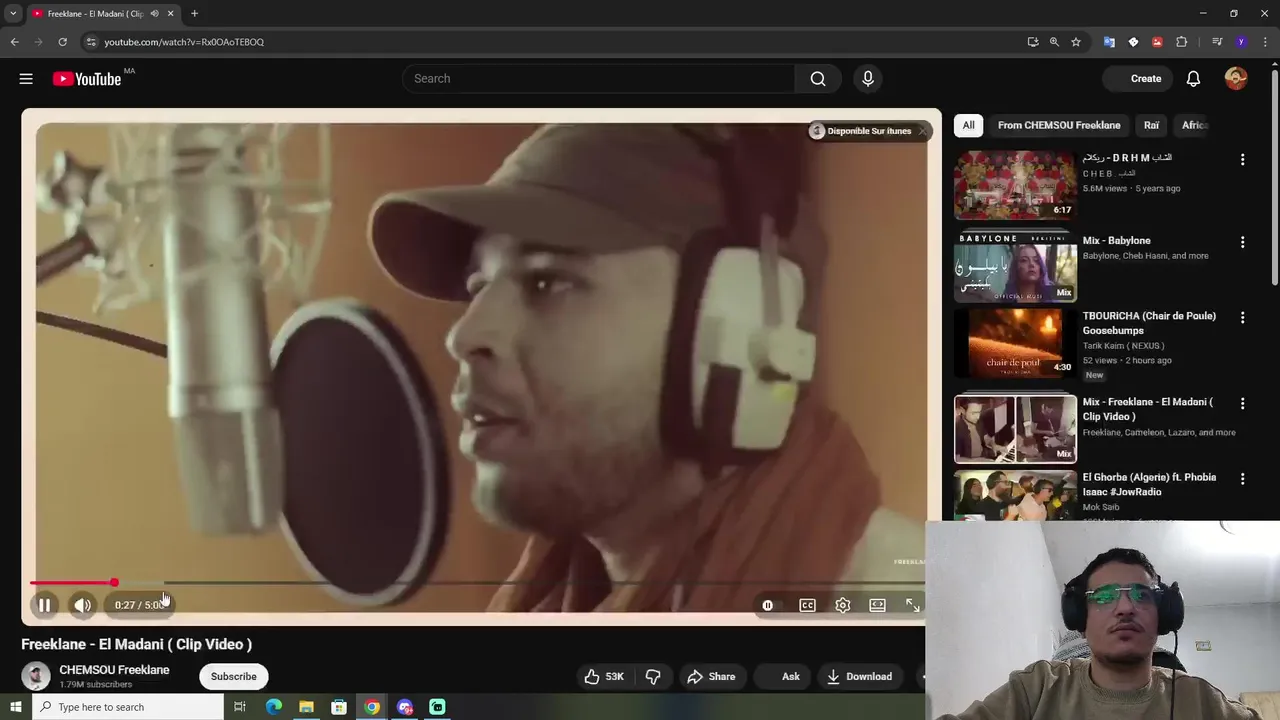Open the 'Mix - Freeklane - El Madani' title
Screen dimensions: 1280x720
coord(1148,409)
